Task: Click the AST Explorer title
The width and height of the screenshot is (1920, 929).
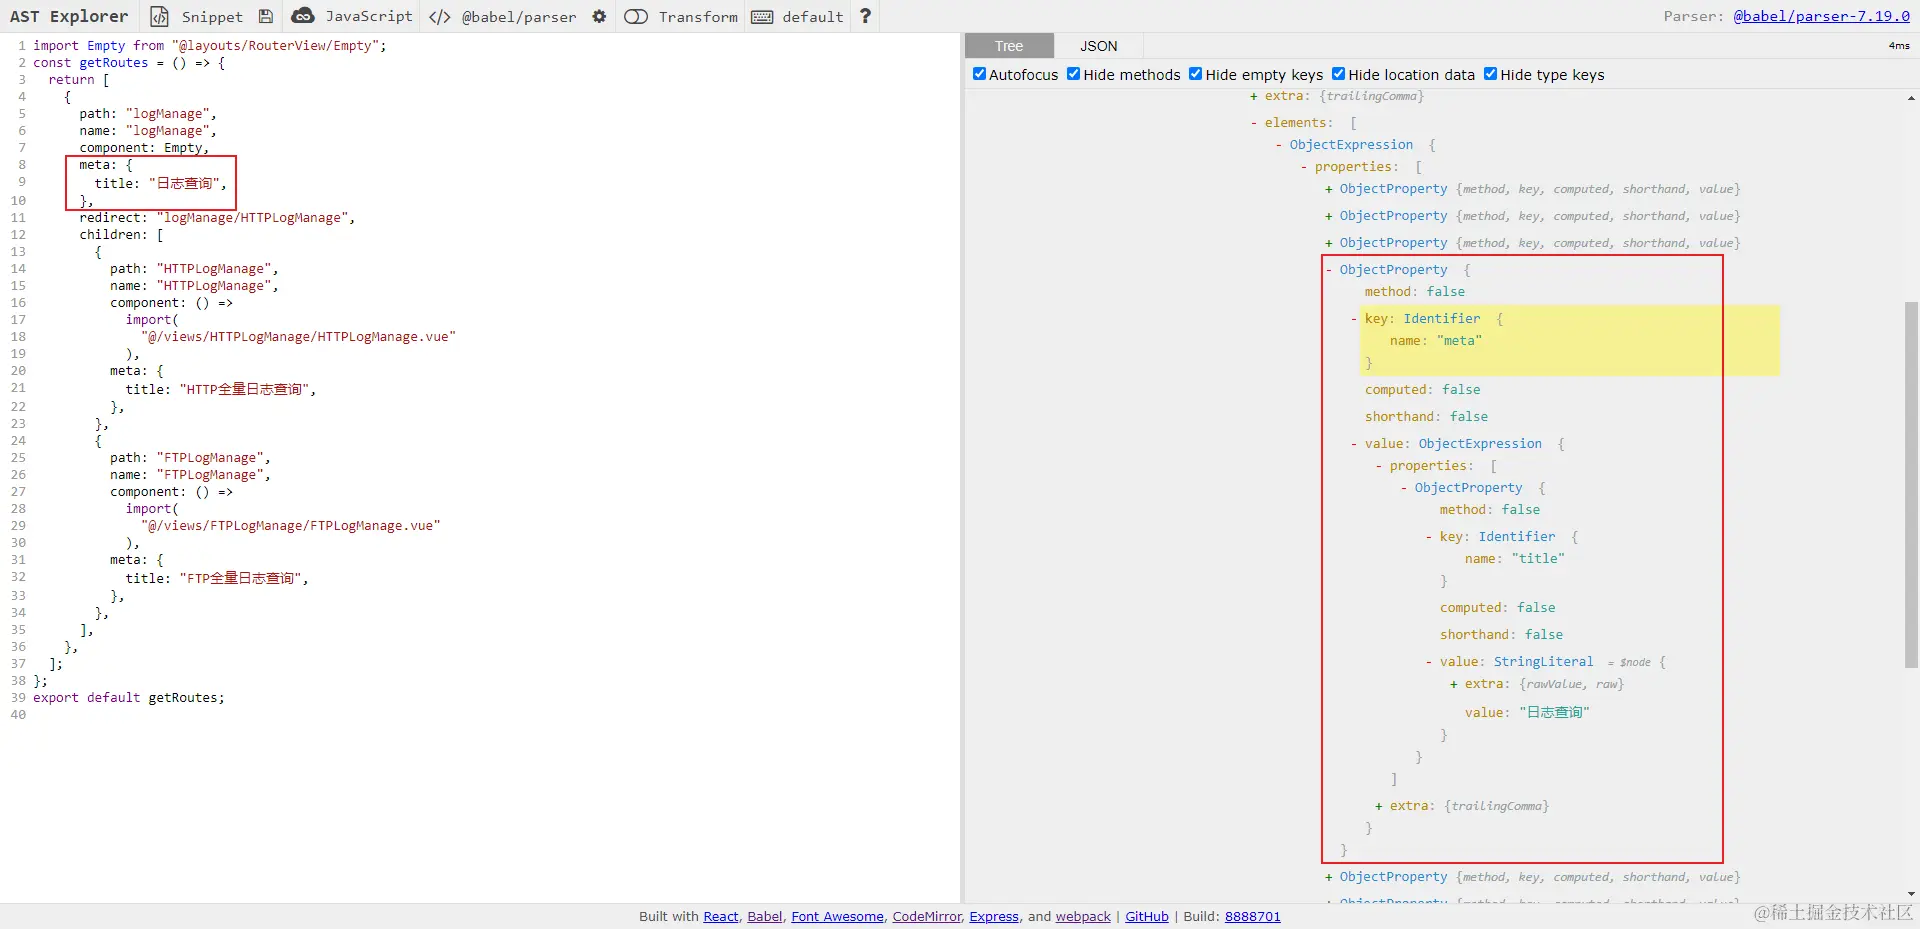Action: [x=69, y=16]
